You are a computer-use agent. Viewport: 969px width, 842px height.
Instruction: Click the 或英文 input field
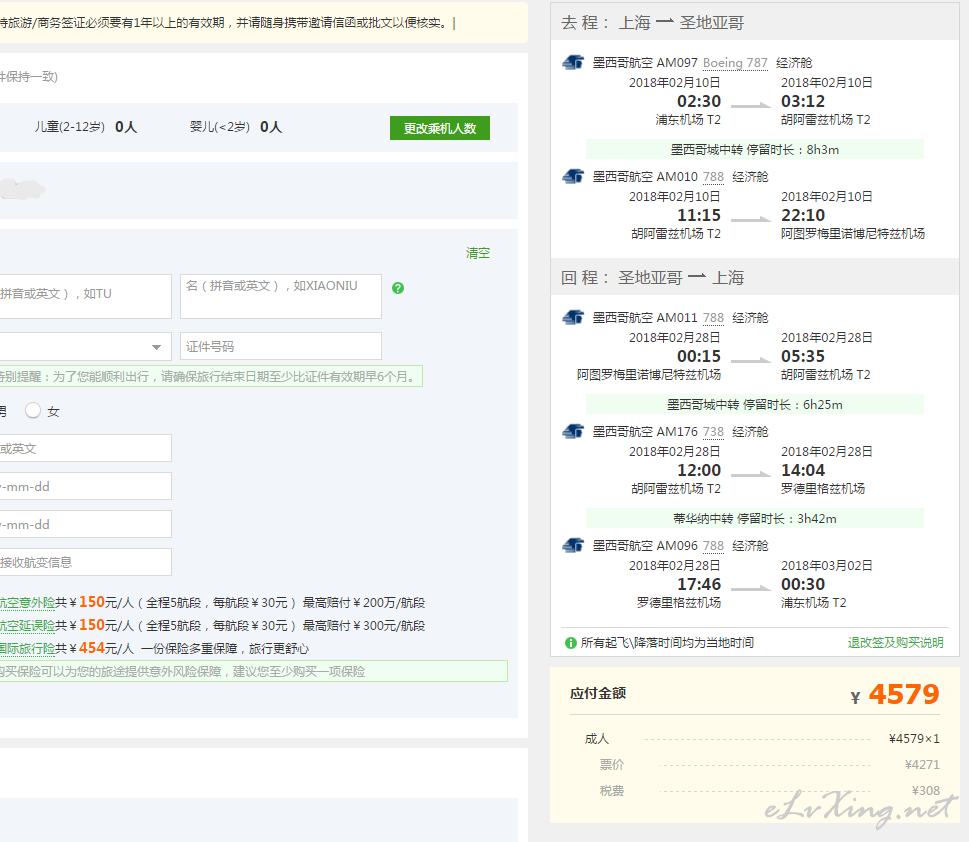tap(85, 448)
